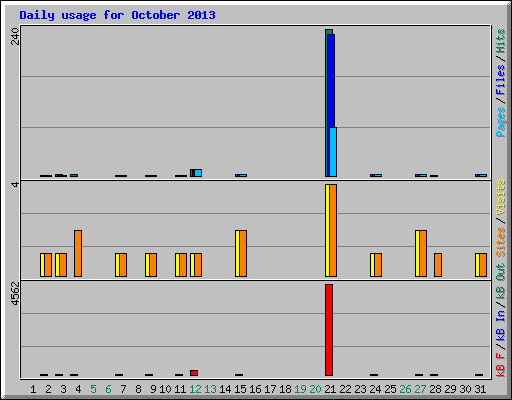The height and width of the screenshot is (400, 512).
Task: Click the day '1' x-axis label
Action: [x=33, y=389]
